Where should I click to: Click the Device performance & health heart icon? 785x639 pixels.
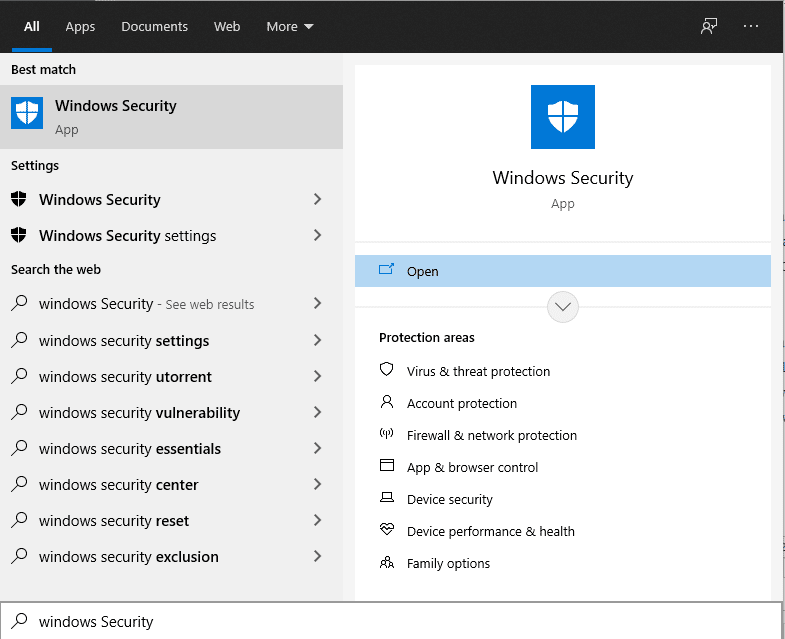pos(386,529)
